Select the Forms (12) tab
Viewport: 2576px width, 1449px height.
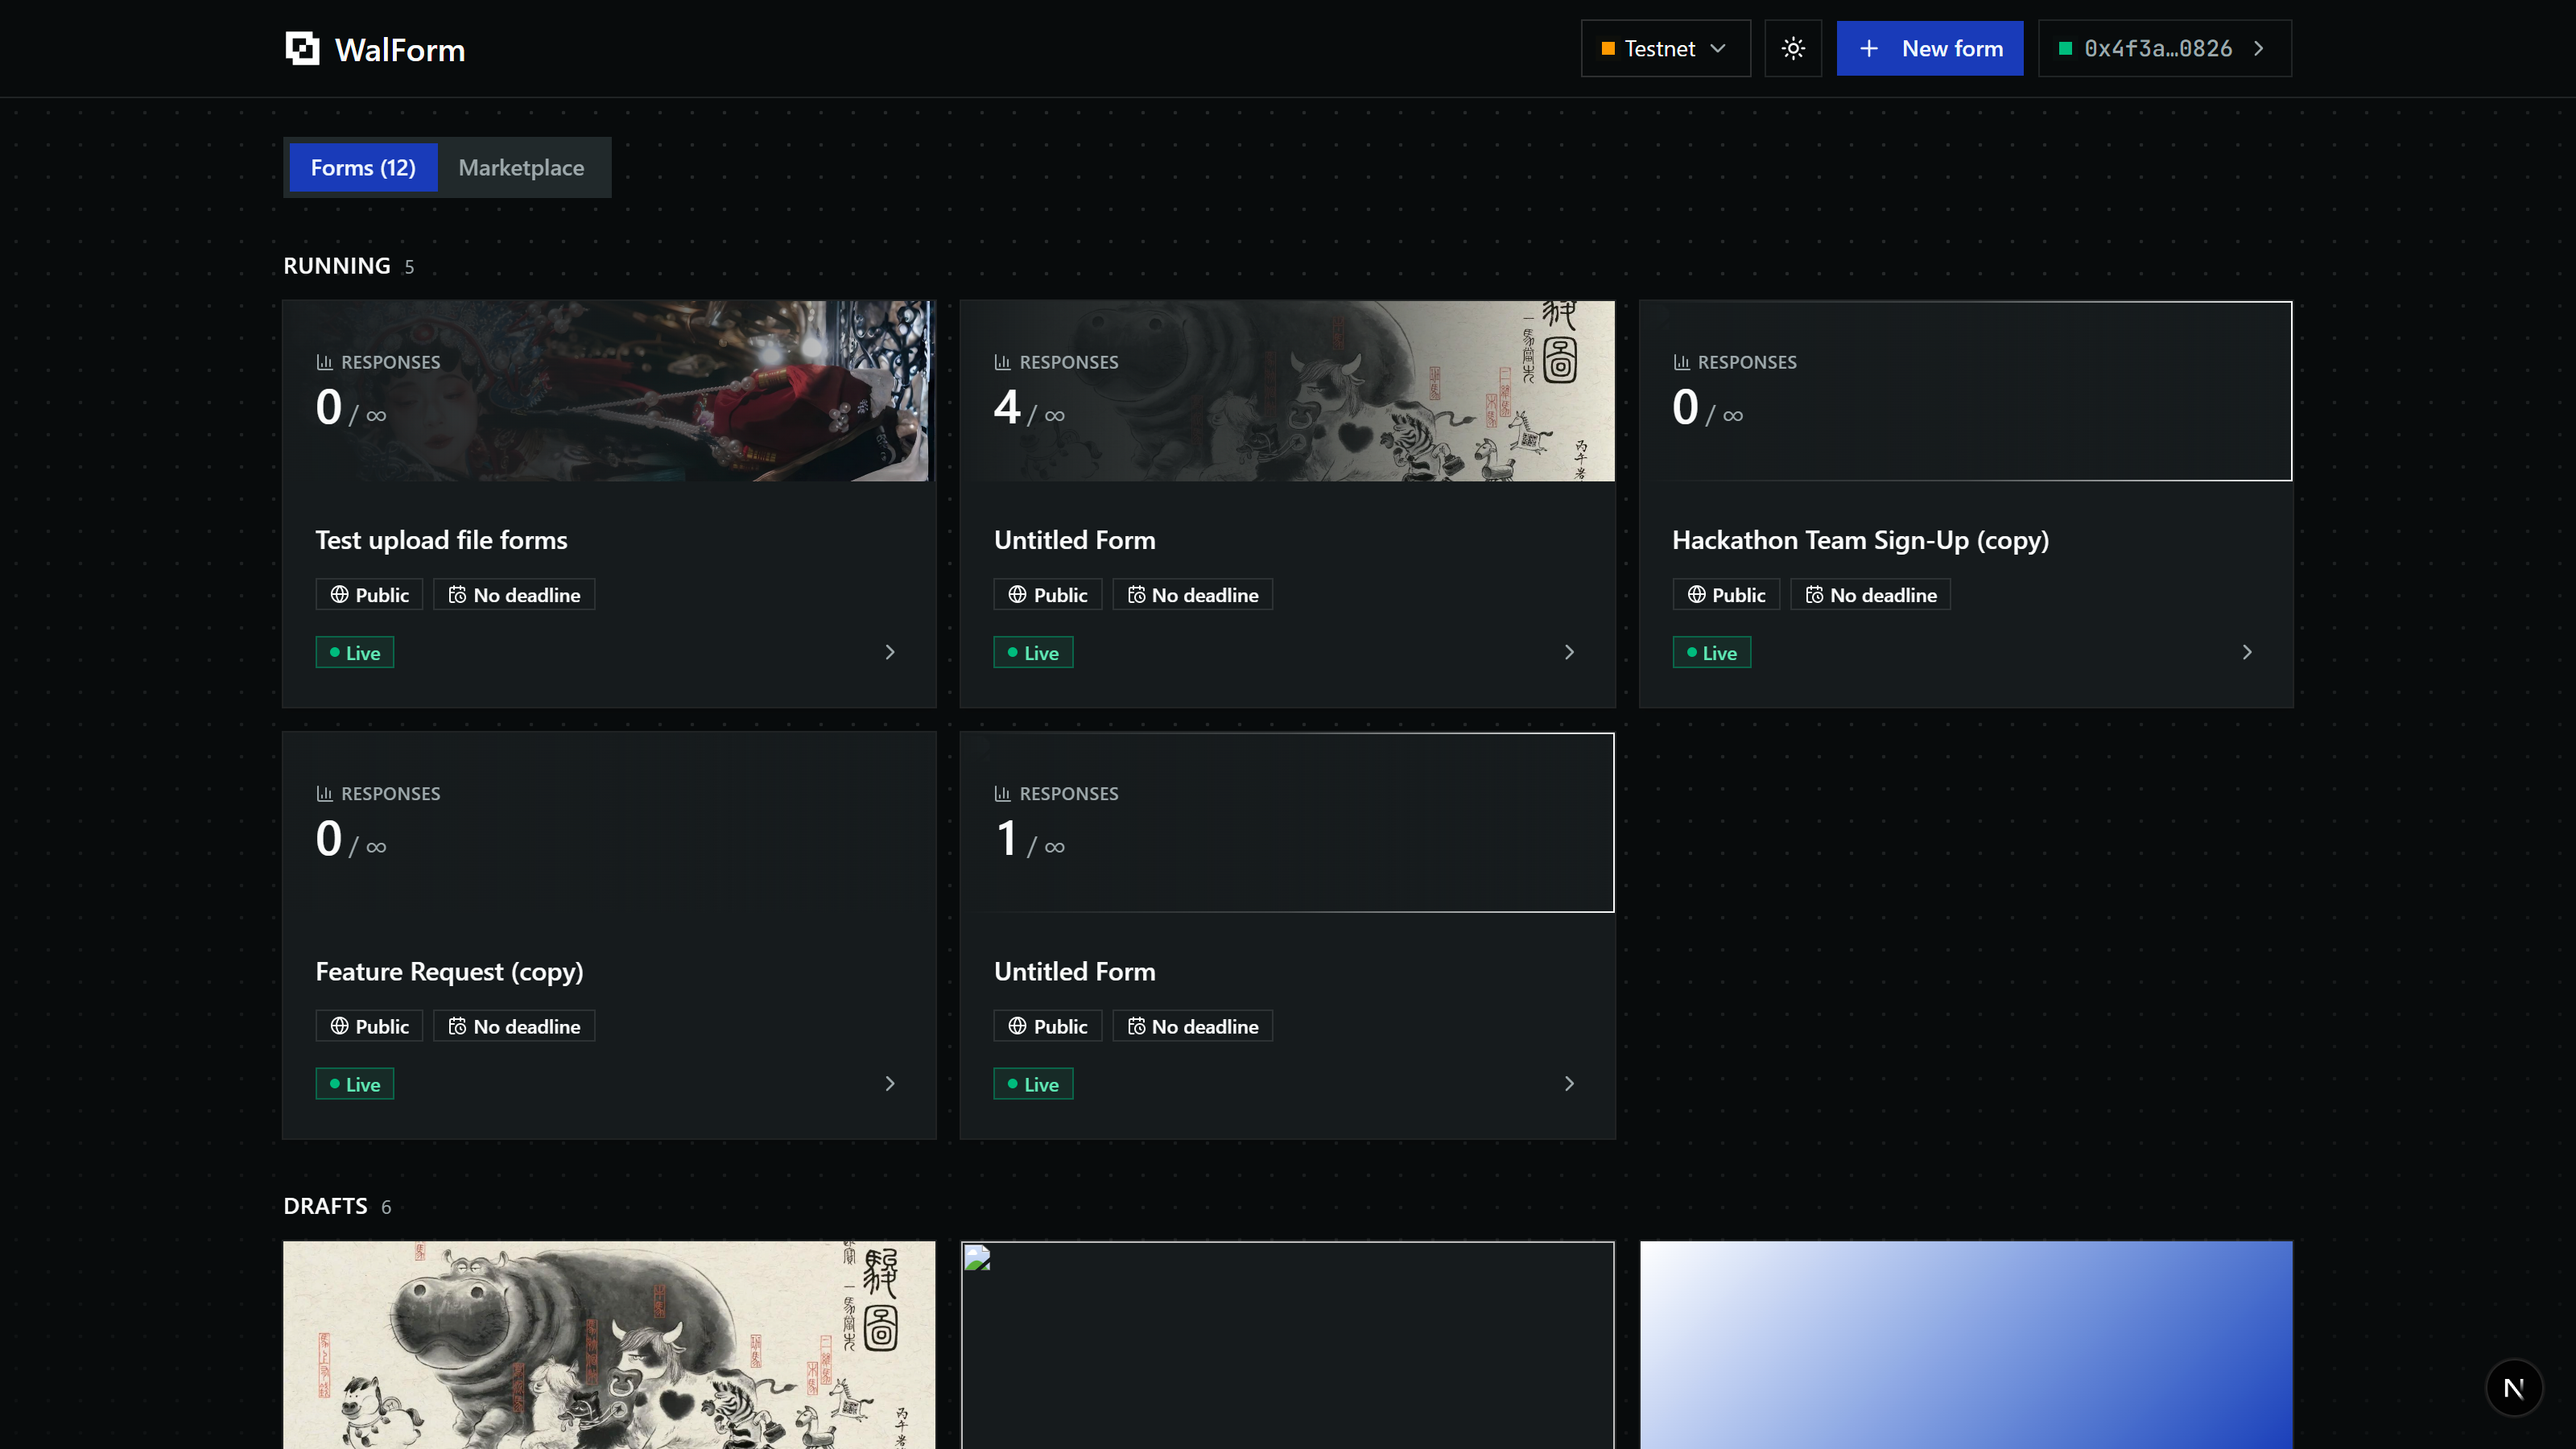pyautogui.click(x=363, y=167)
